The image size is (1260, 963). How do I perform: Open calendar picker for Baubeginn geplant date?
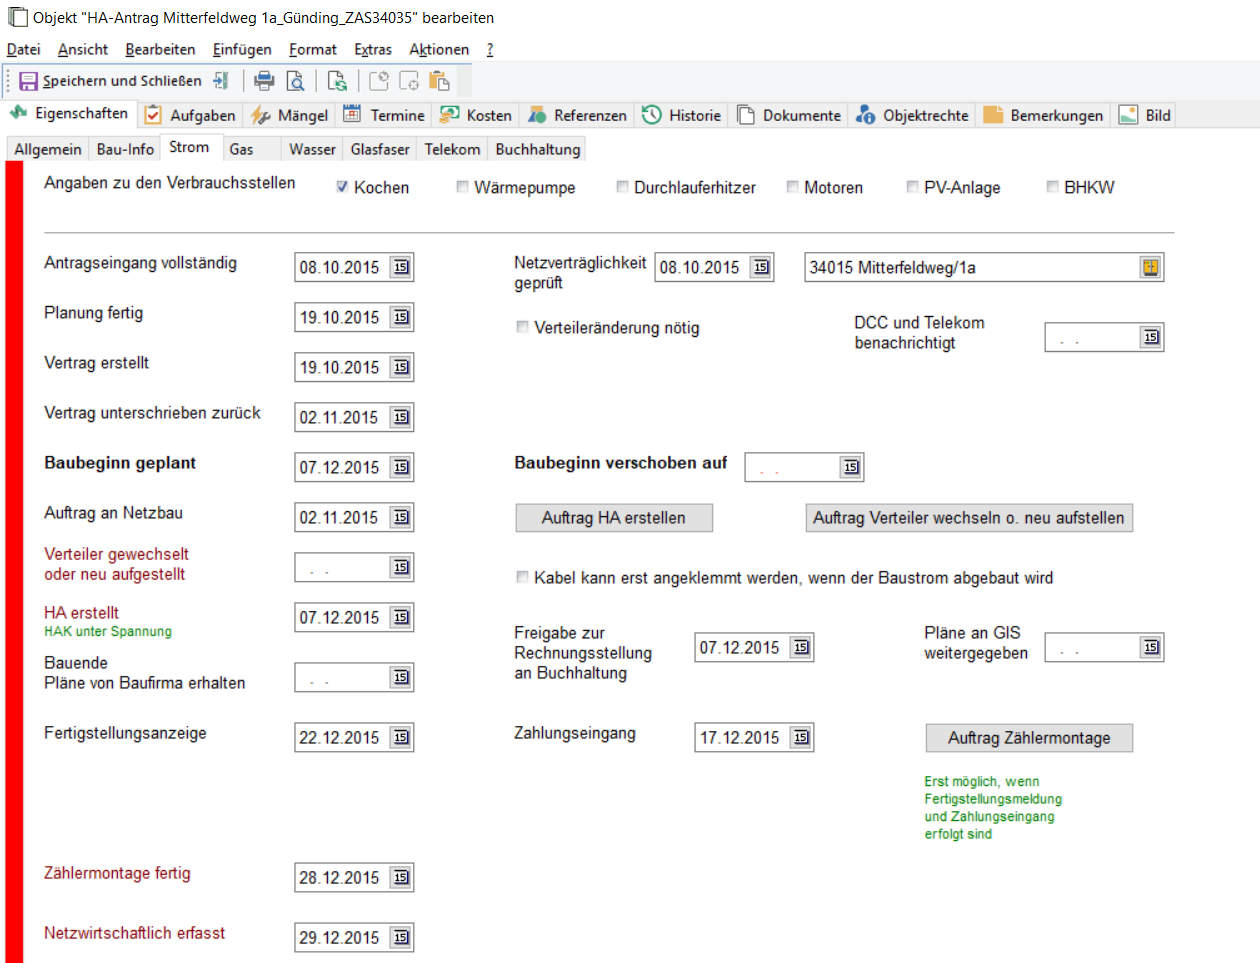(401, 467)
